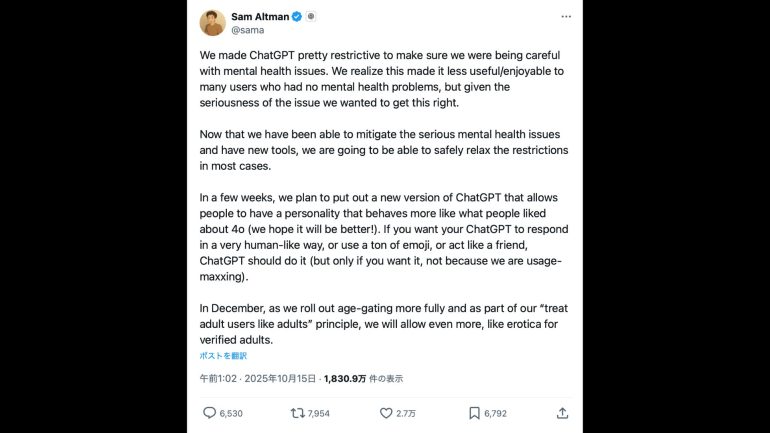Open the Sam Altman display name link

point(258,17)
